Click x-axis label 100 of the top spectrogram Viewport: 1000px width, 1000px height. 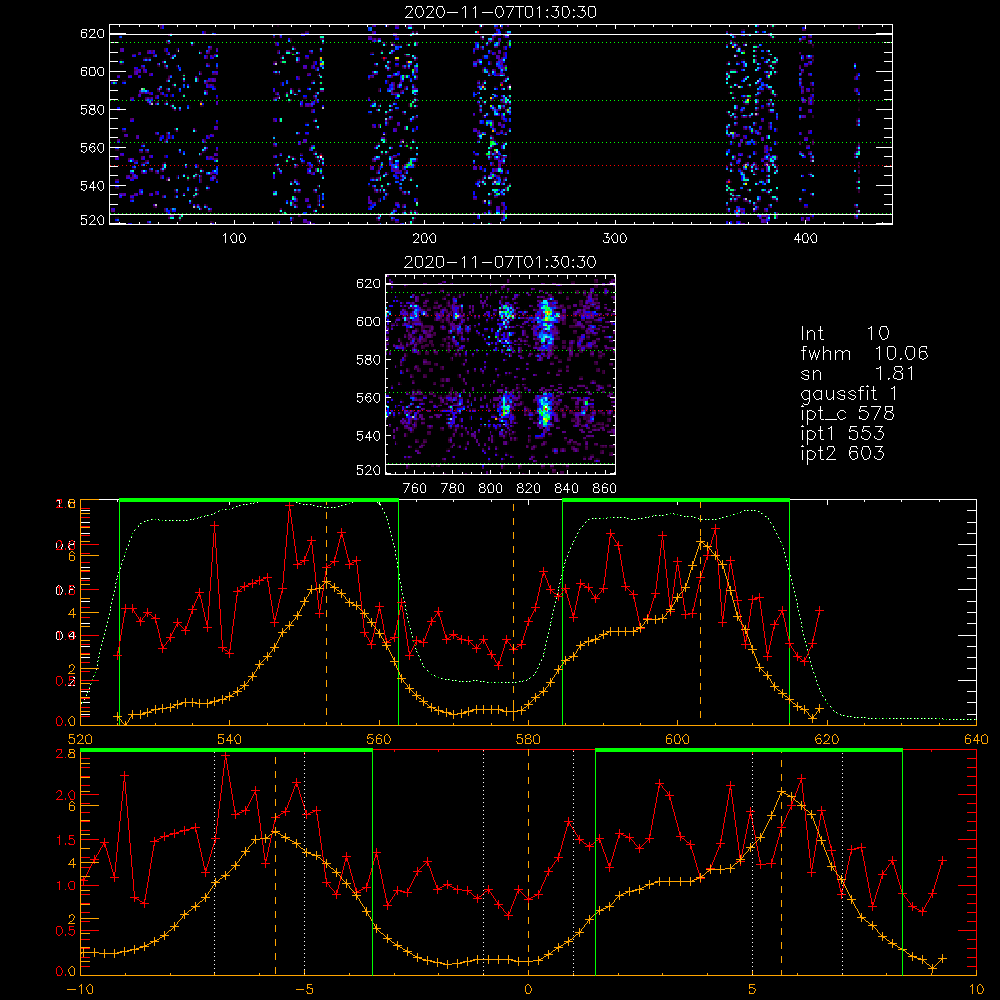tap(234, 239)
